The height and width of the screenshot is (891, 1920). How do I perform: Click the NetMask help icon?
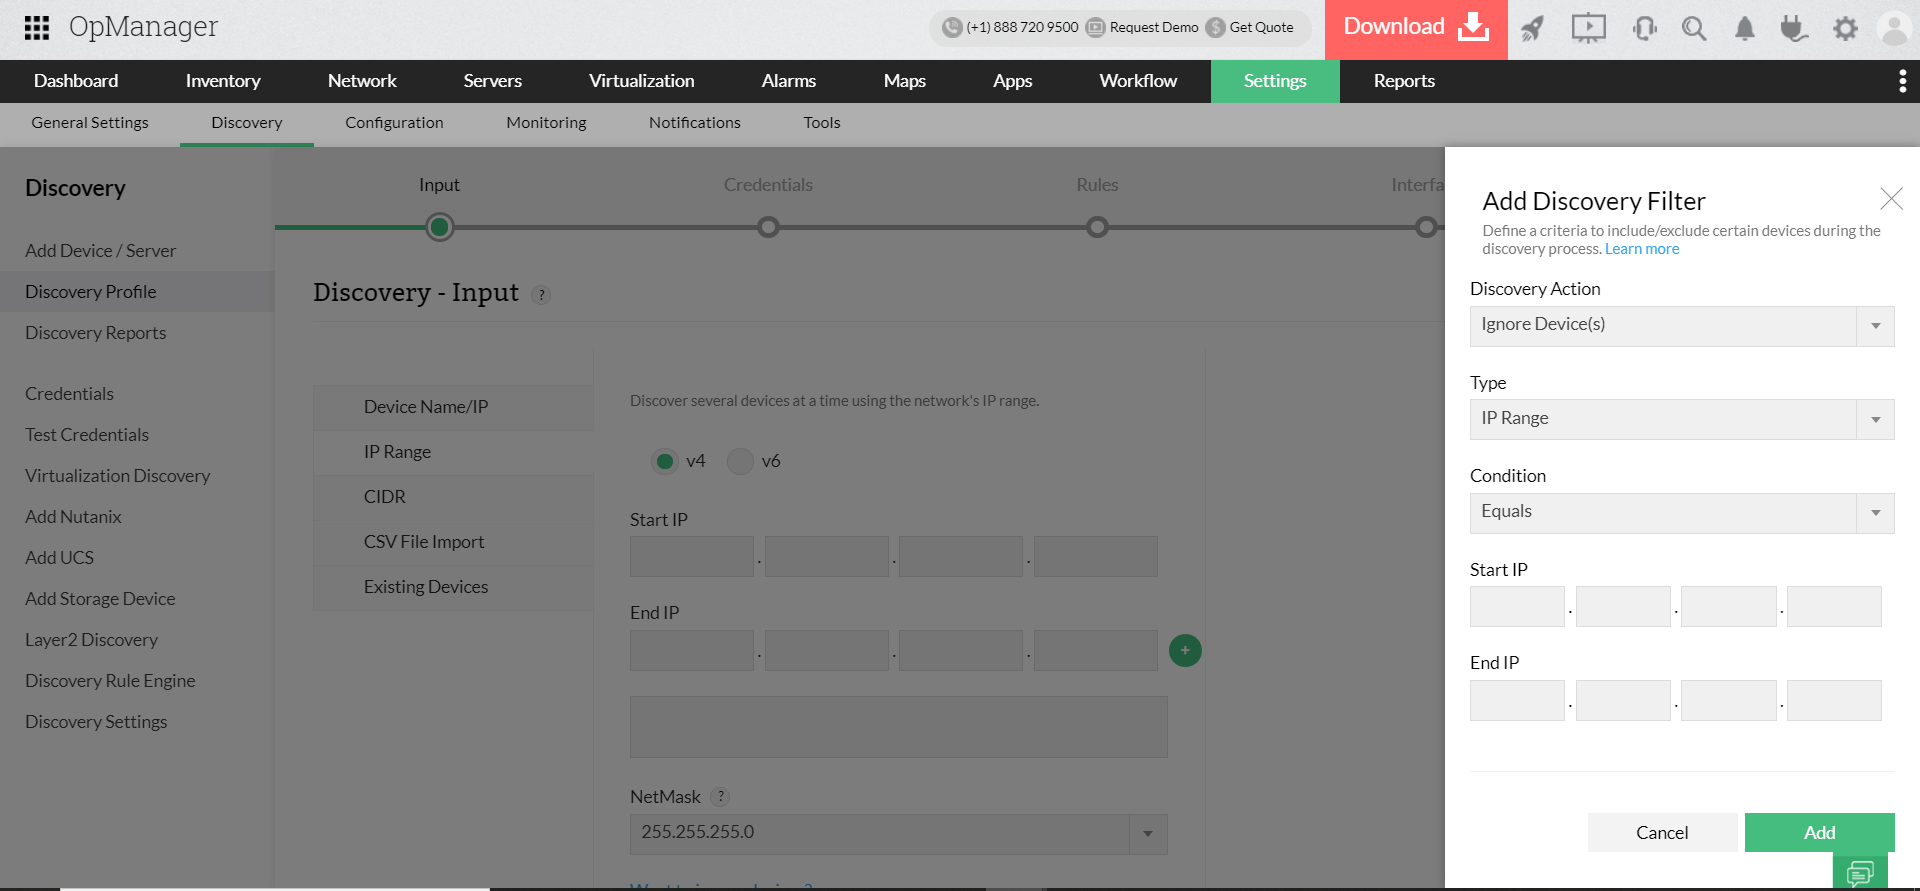coord(720,797)
